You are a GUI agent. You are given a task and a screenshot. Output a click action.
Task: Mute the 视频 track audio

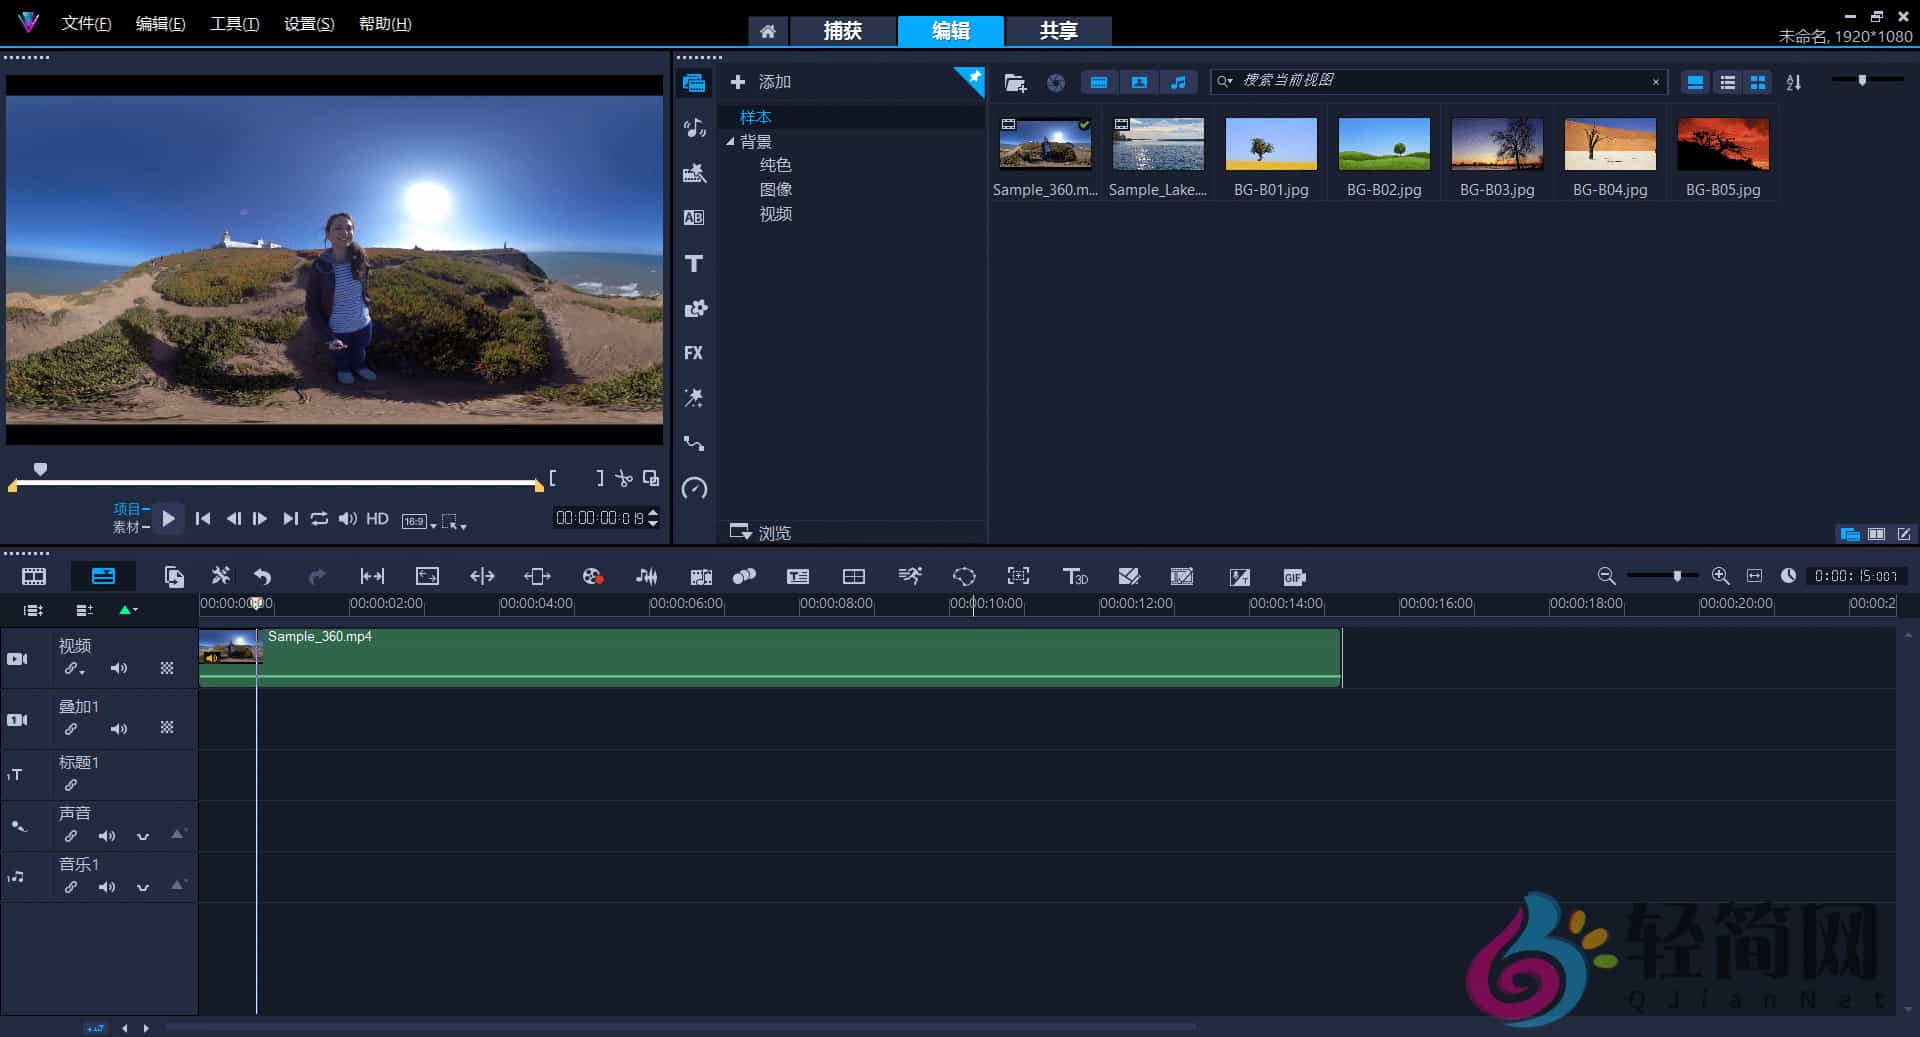[119, 668]
